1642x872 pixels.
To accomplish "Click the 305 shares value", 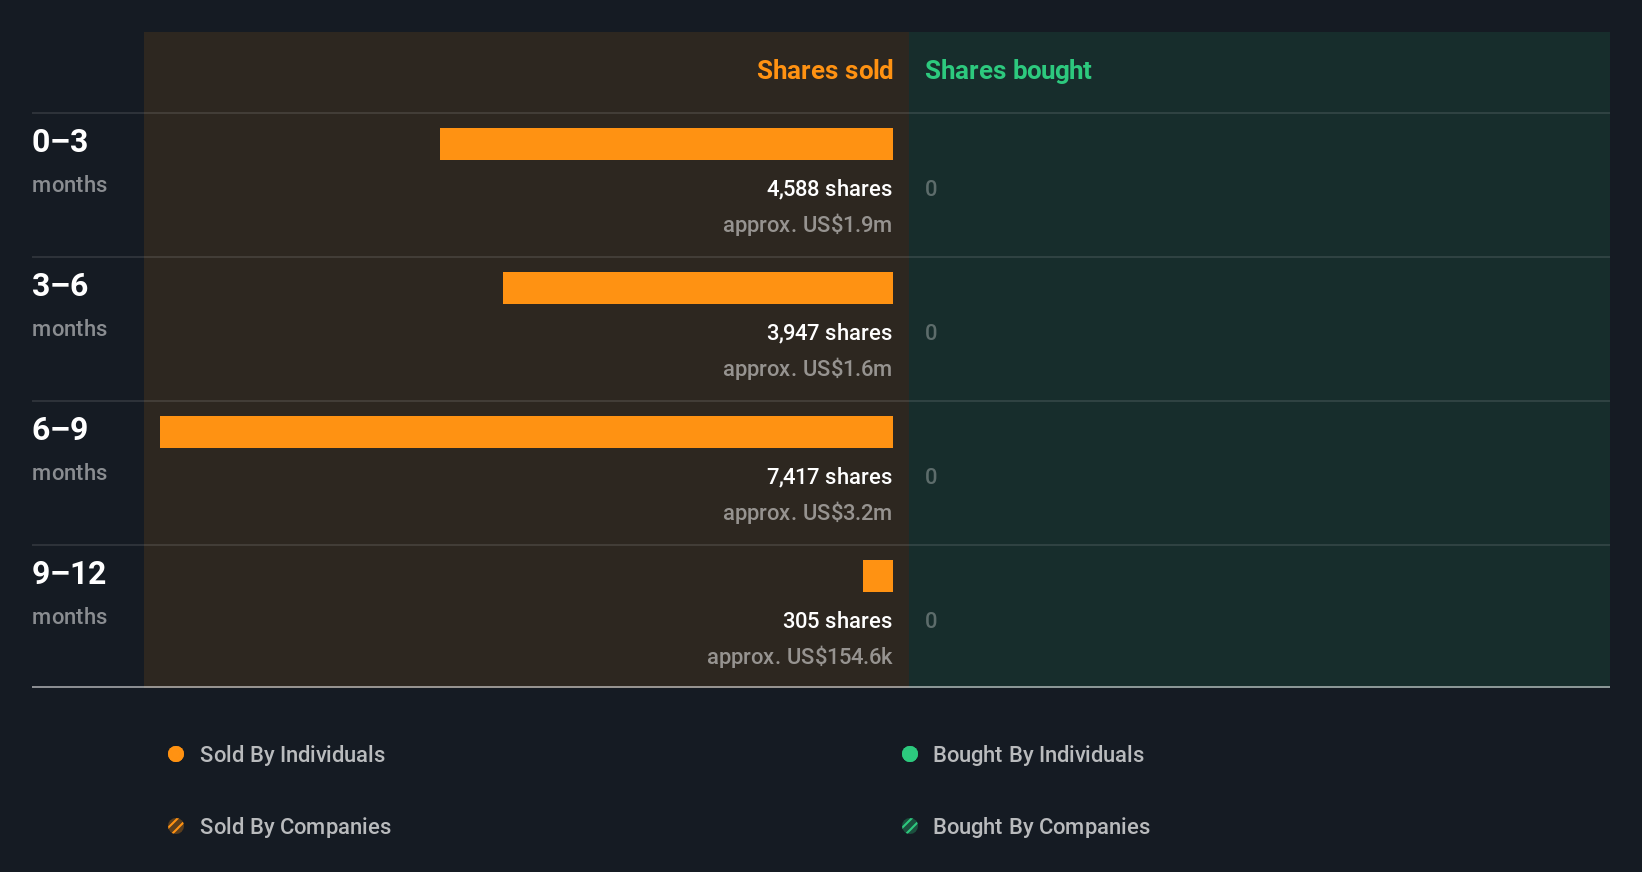I will click(x=837, y=620).
